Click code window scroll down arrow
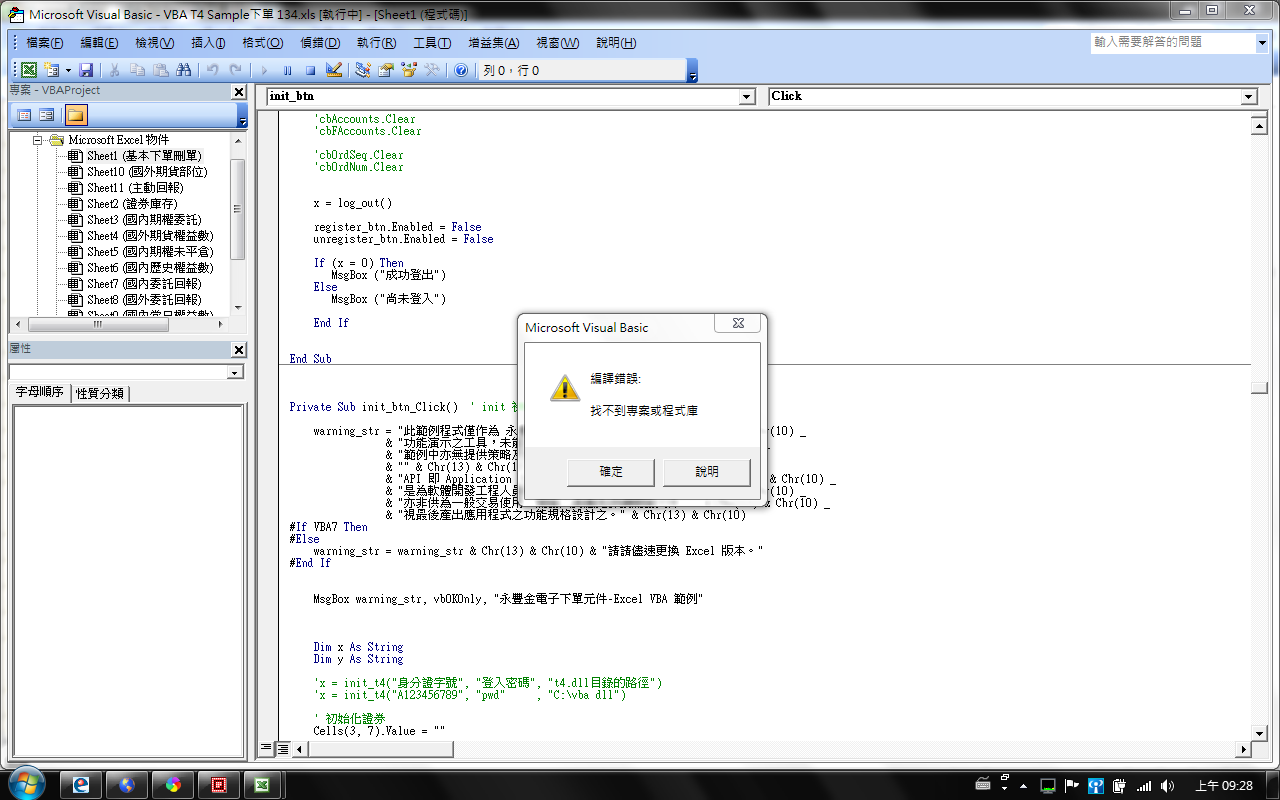 1260,733
